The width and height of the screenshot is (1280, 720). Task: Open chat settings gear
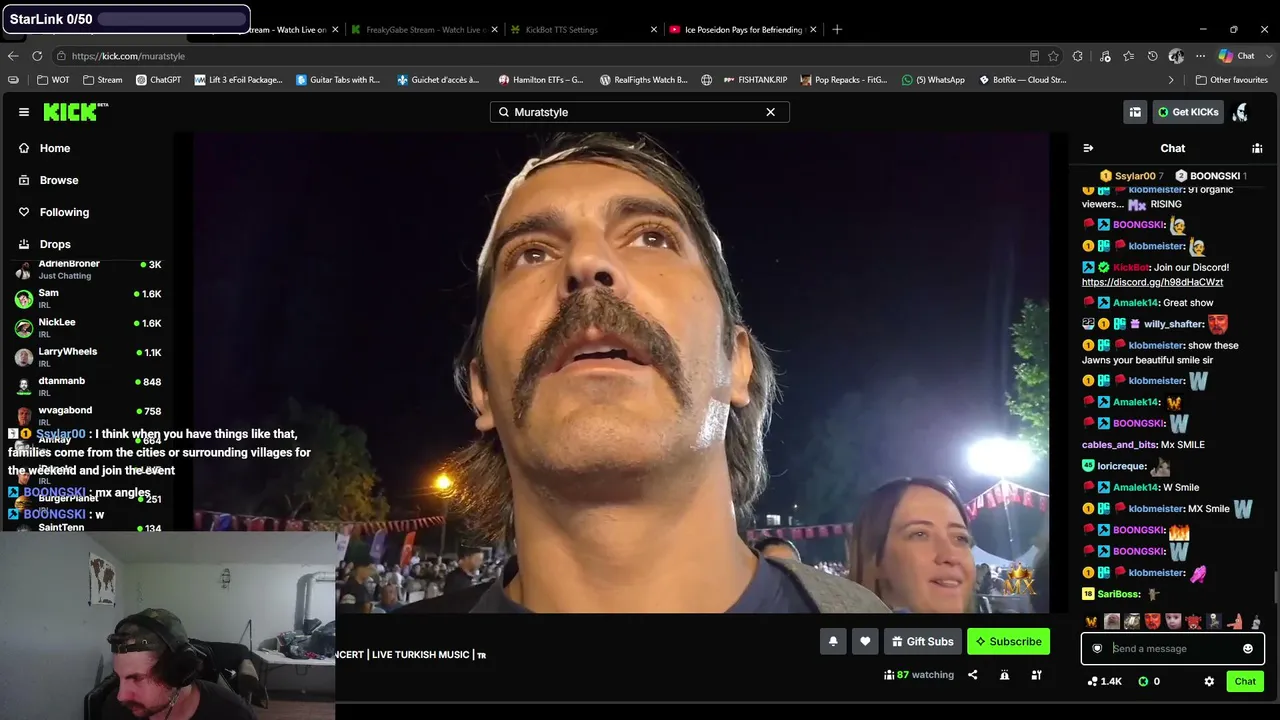pyautogui.click(x=1209, y=681)
